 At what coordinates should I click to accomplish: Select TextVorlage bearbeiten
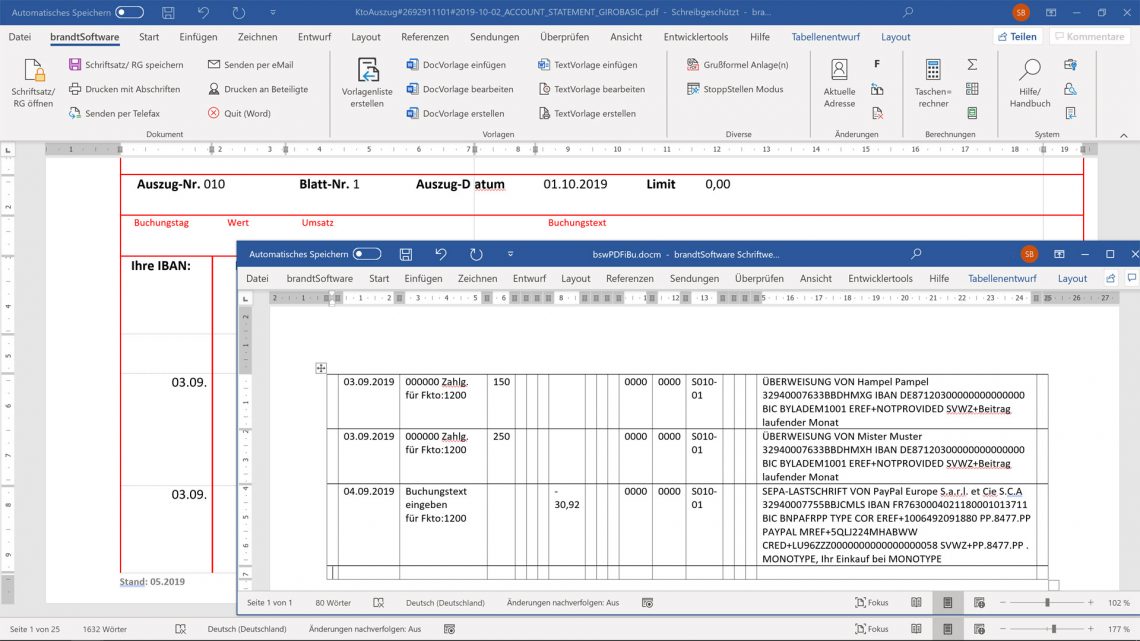coord(591,89)
